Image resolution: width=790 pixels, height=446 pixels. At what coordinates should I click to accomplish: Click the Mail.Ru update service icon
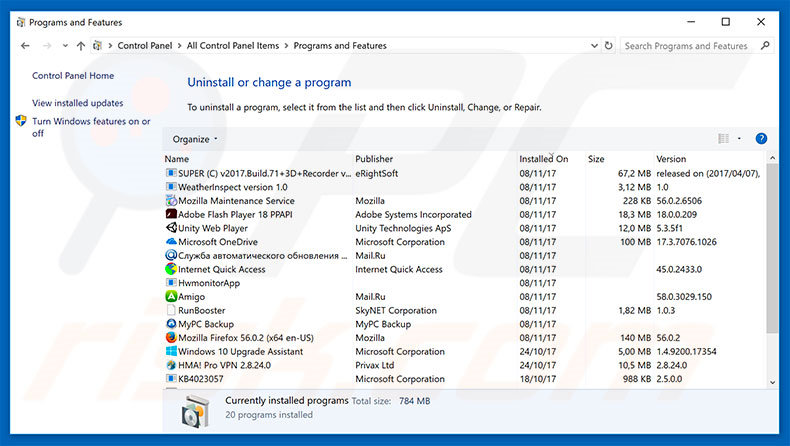tap(171, 256)
